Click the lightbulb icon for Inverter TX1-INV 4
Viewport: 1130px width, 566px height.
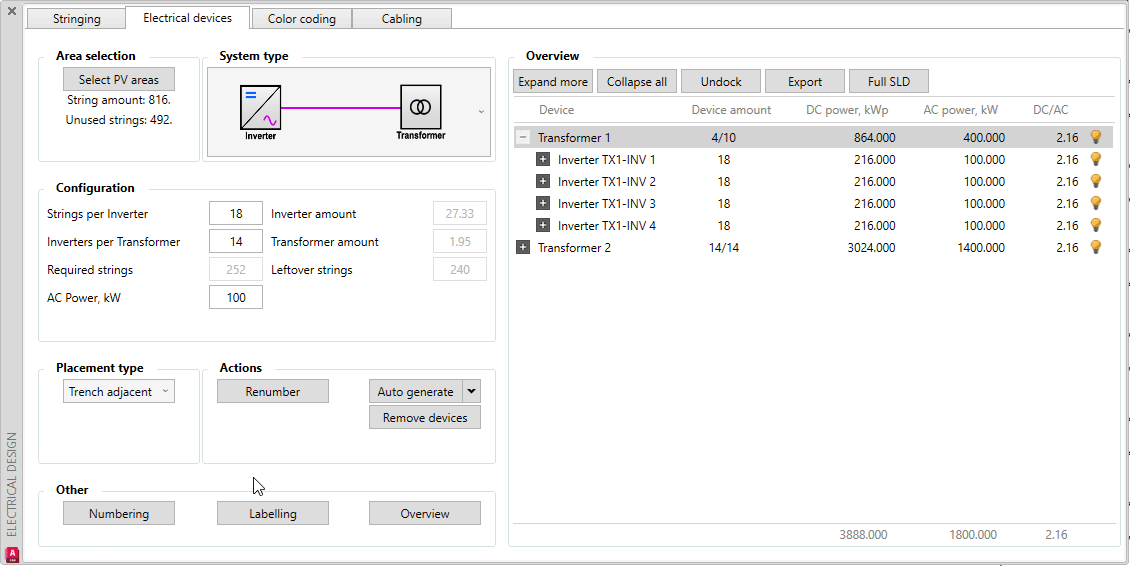[1095, 225]
